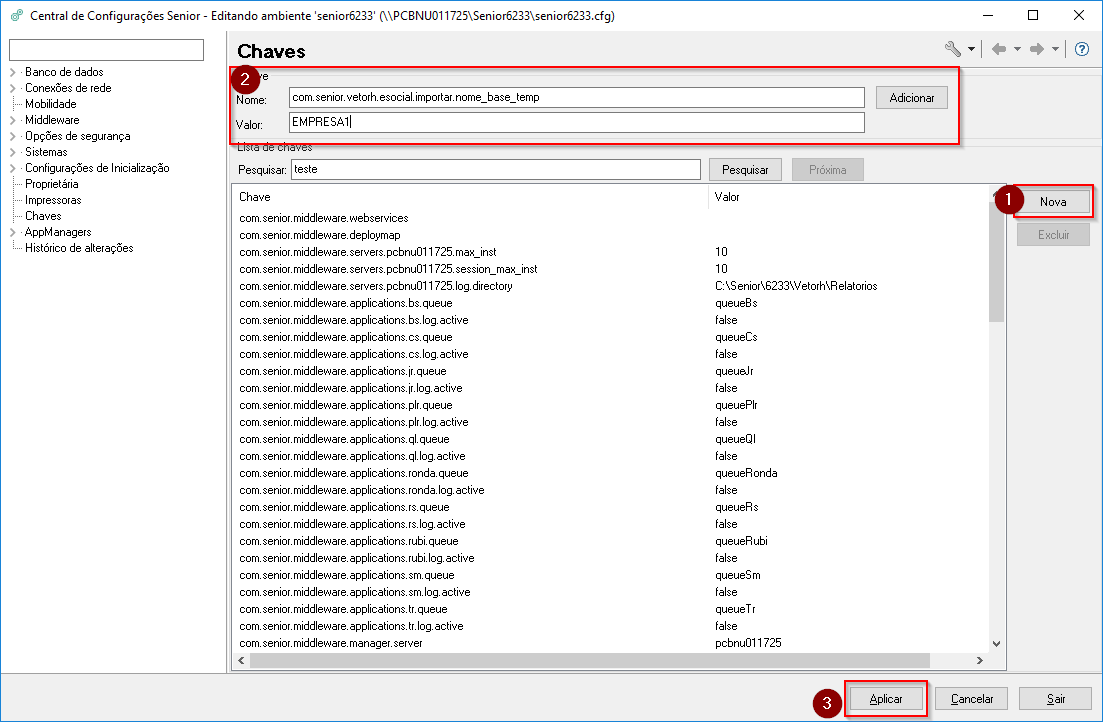Open Histórico de alterações in the tree

[x=78, y=248]
